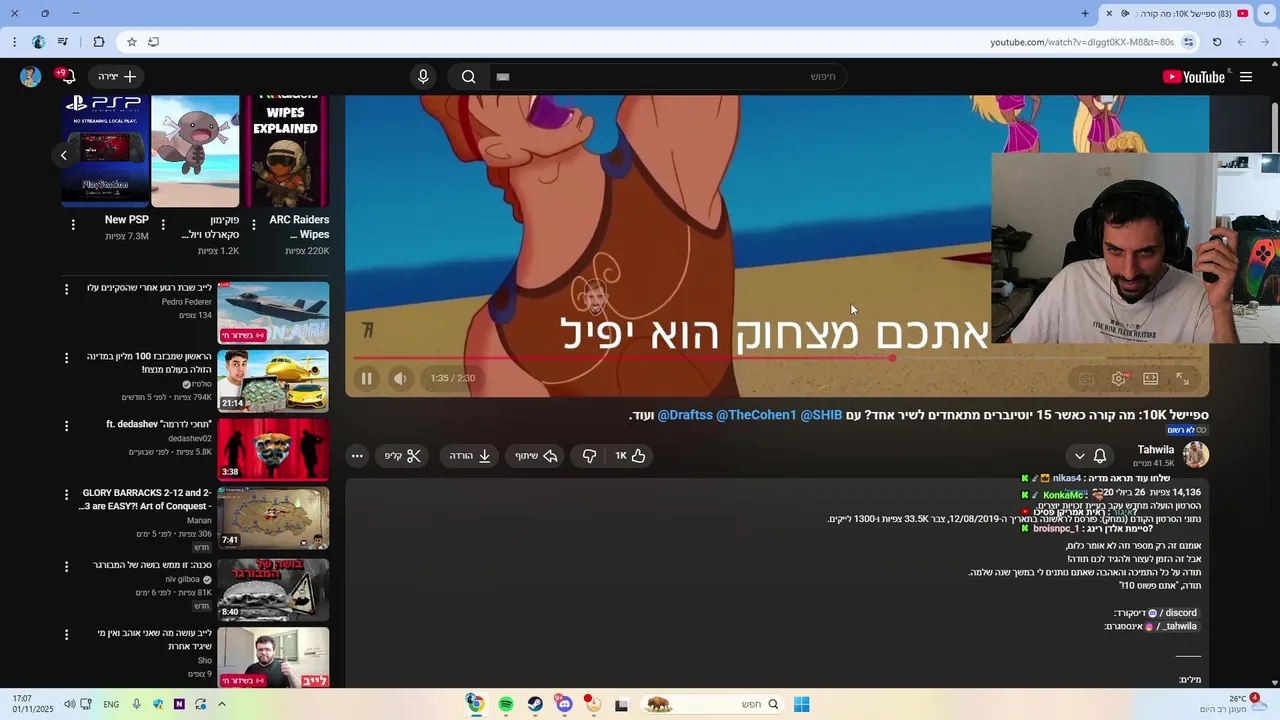Reload the page in Chrome
1280x720 pixels.
tap(1217, 42)
